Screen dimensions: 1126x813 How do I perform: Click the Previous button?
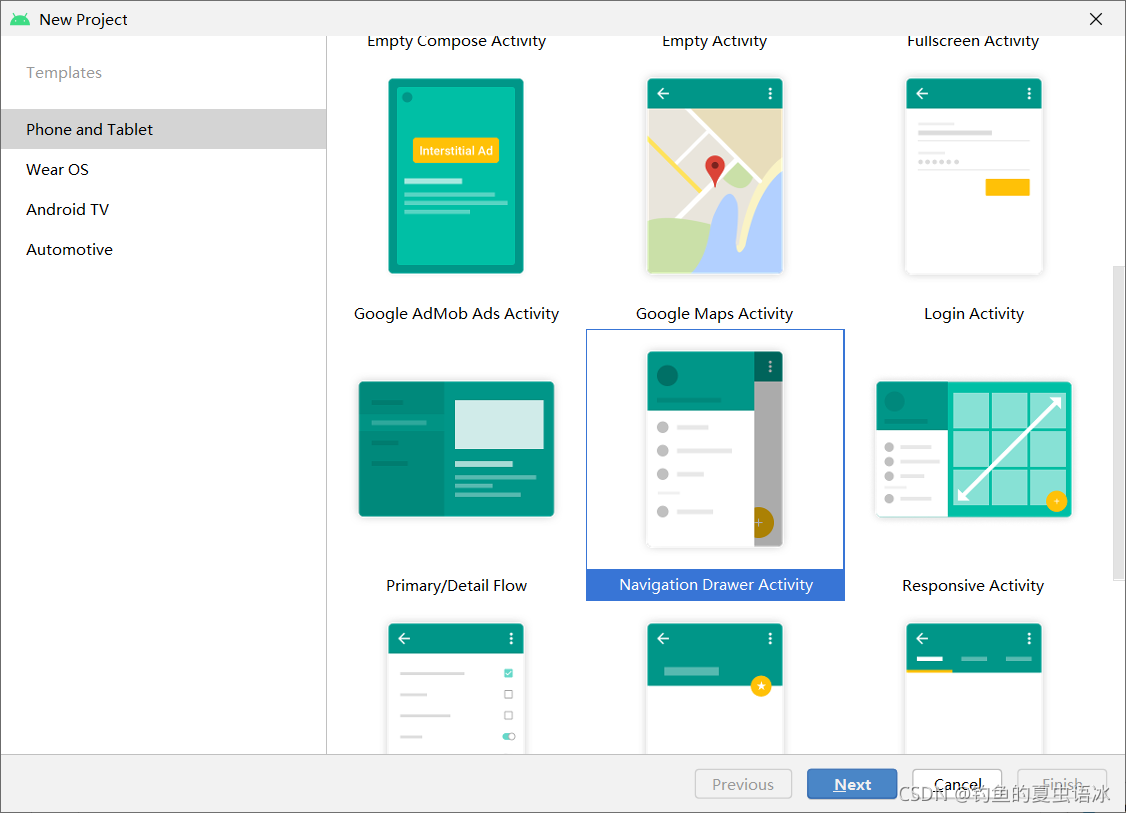(x=743, y=784)
